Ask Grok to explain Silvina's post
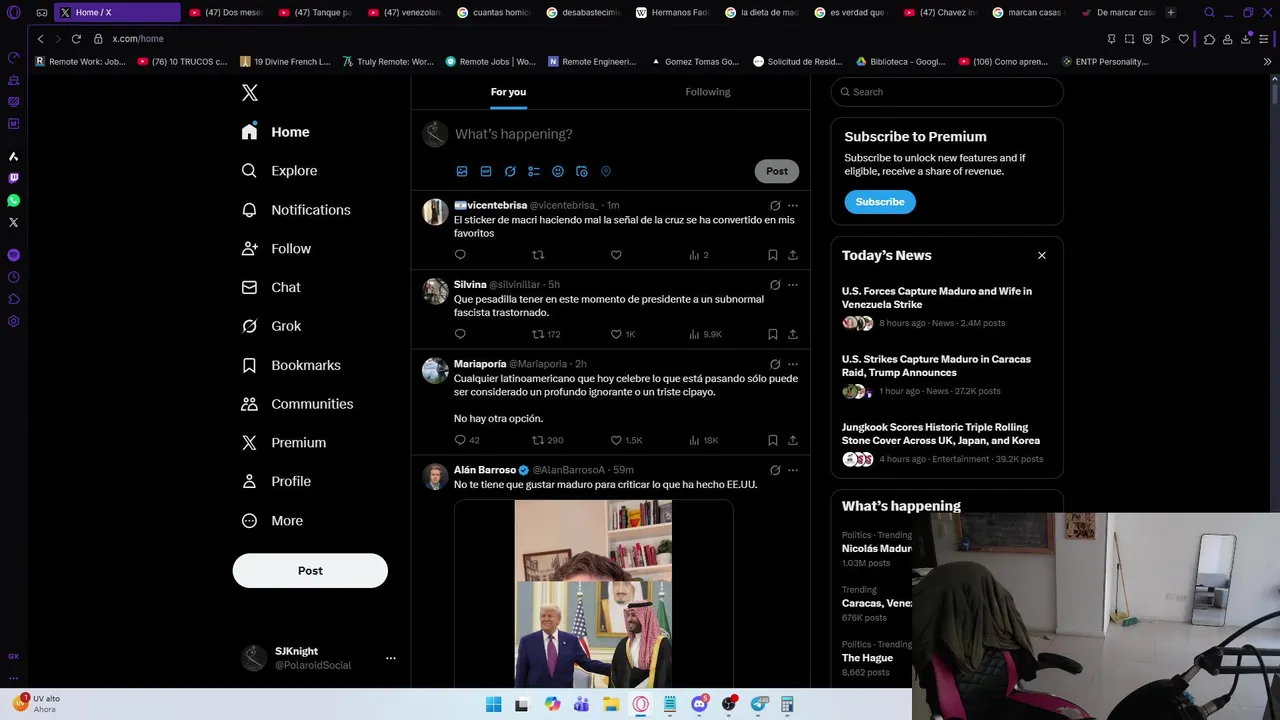 coord(775,285)
